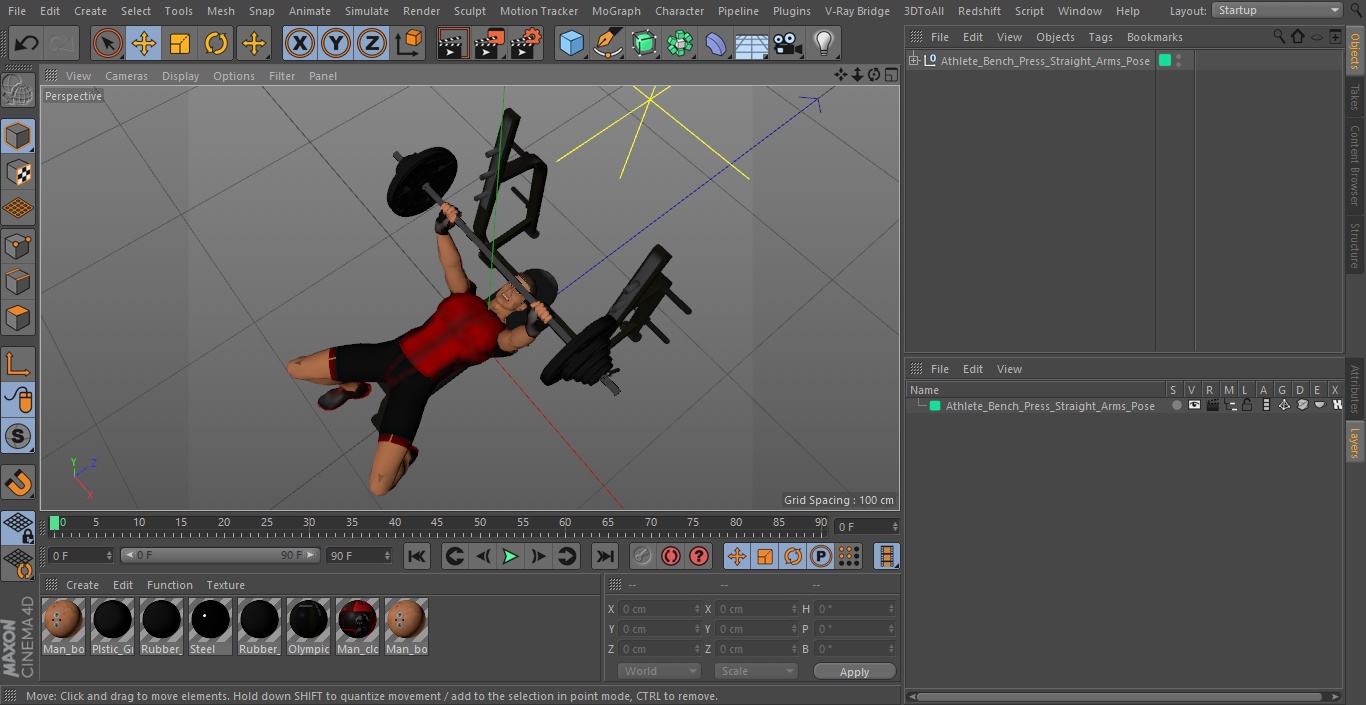The width and height of the screenshot is (1366, 705).
Task: Select the Live Selection tool
Action: point(108,44)
